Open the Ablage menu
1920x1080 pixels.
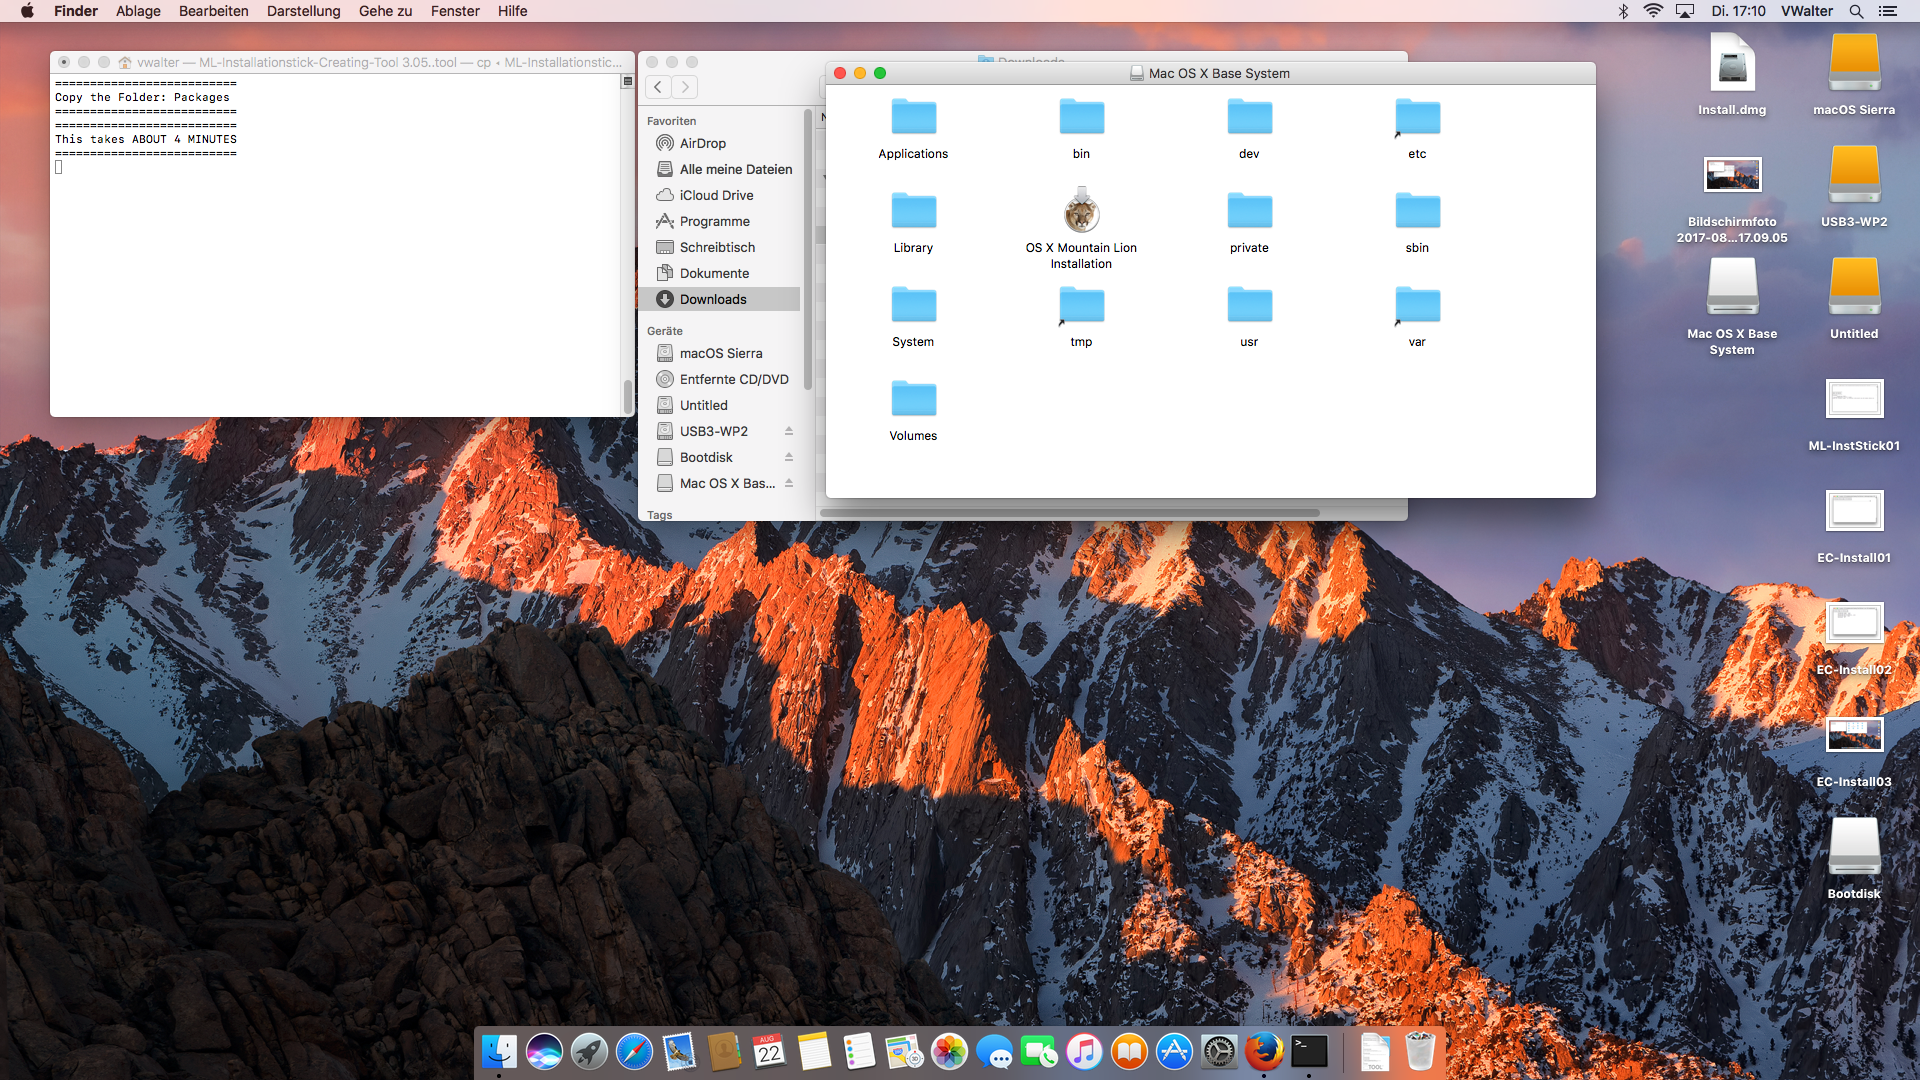click(x=138, y=11)
